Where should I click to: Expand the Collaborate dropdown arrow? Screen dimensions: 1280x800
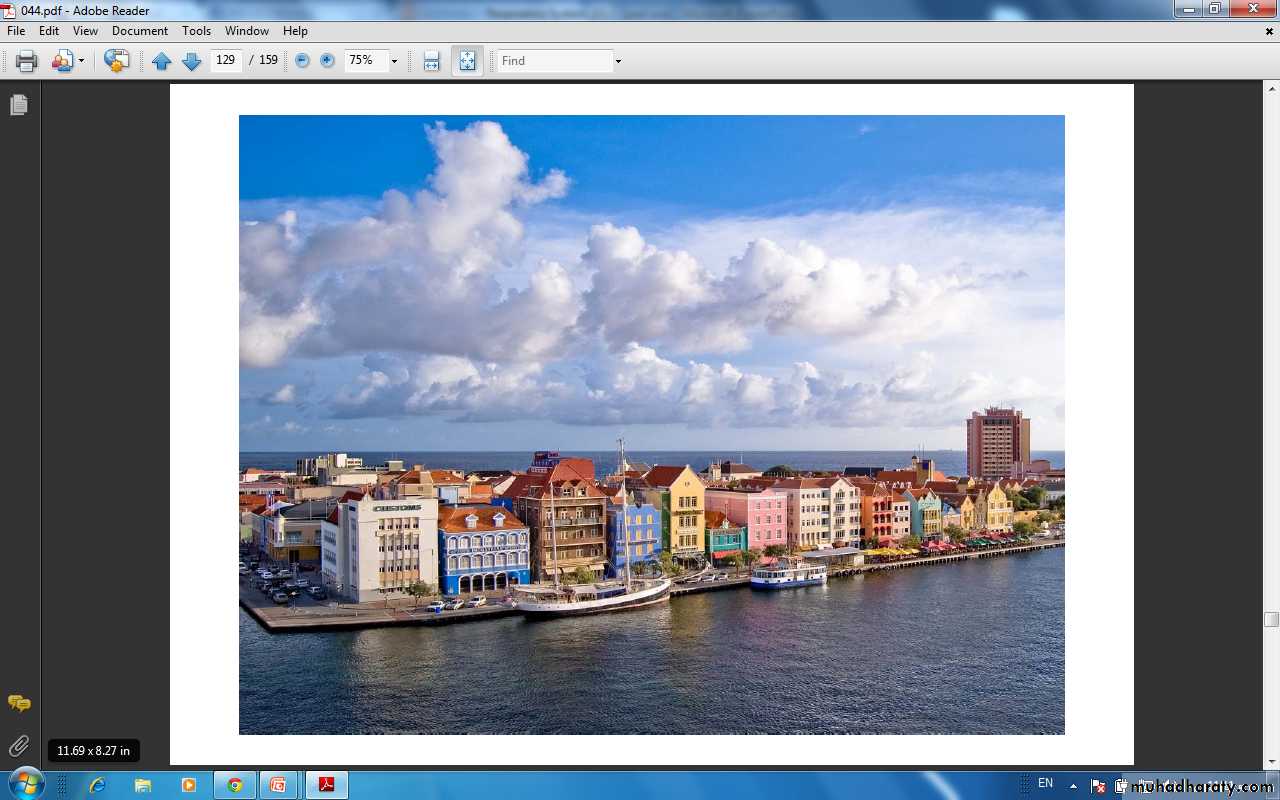pyautogui.click(x=82, y=61)
